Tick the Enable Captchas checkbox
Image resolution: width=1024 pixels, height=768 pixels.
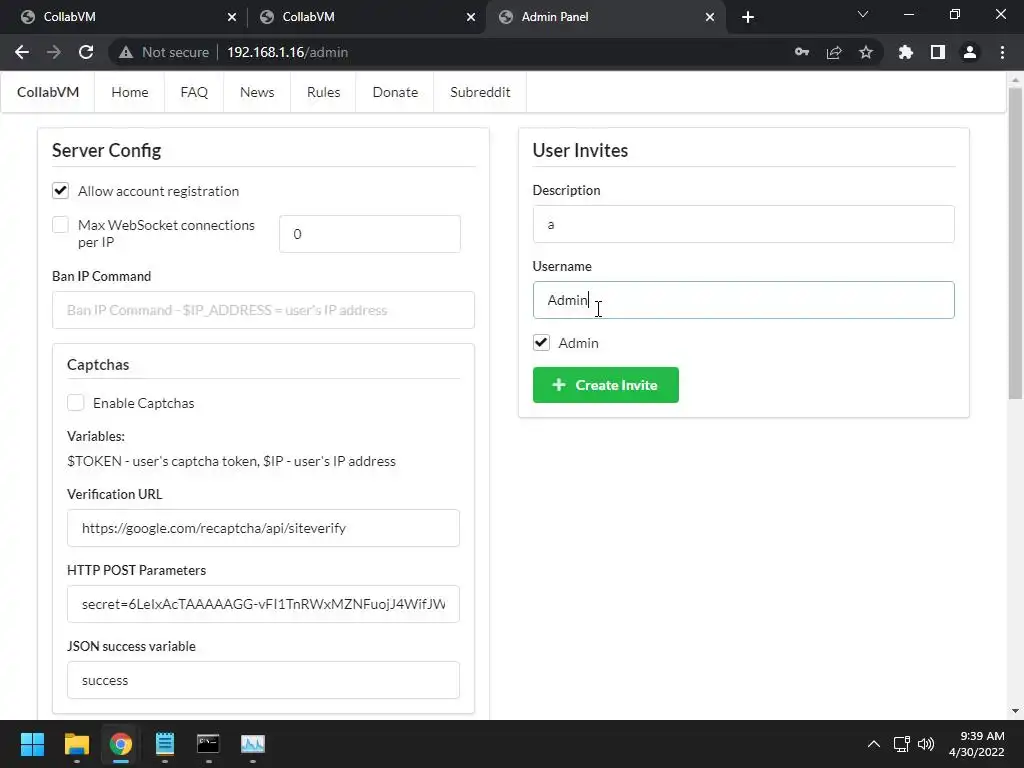pos(75,403)
